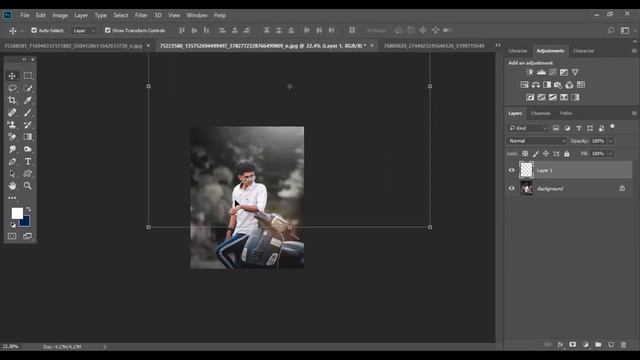Open the Adjustments panel options menu

[x=634, y=51]
